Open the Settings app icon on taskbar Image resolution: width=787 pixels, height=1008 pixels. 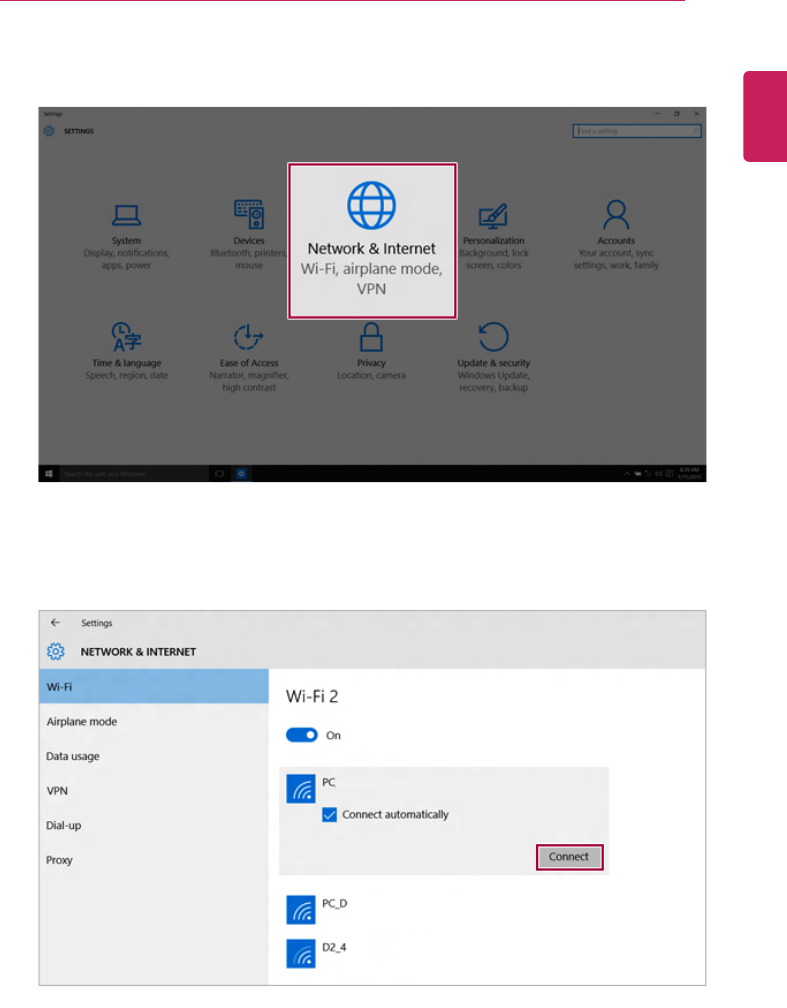click(241, 474)
